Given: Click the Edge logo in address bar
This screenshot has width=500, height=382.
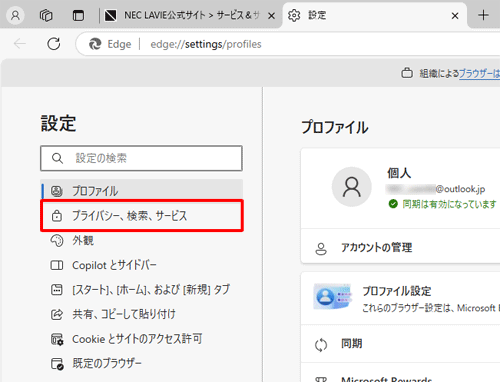Looking at the screenshot, I should 95,44.
